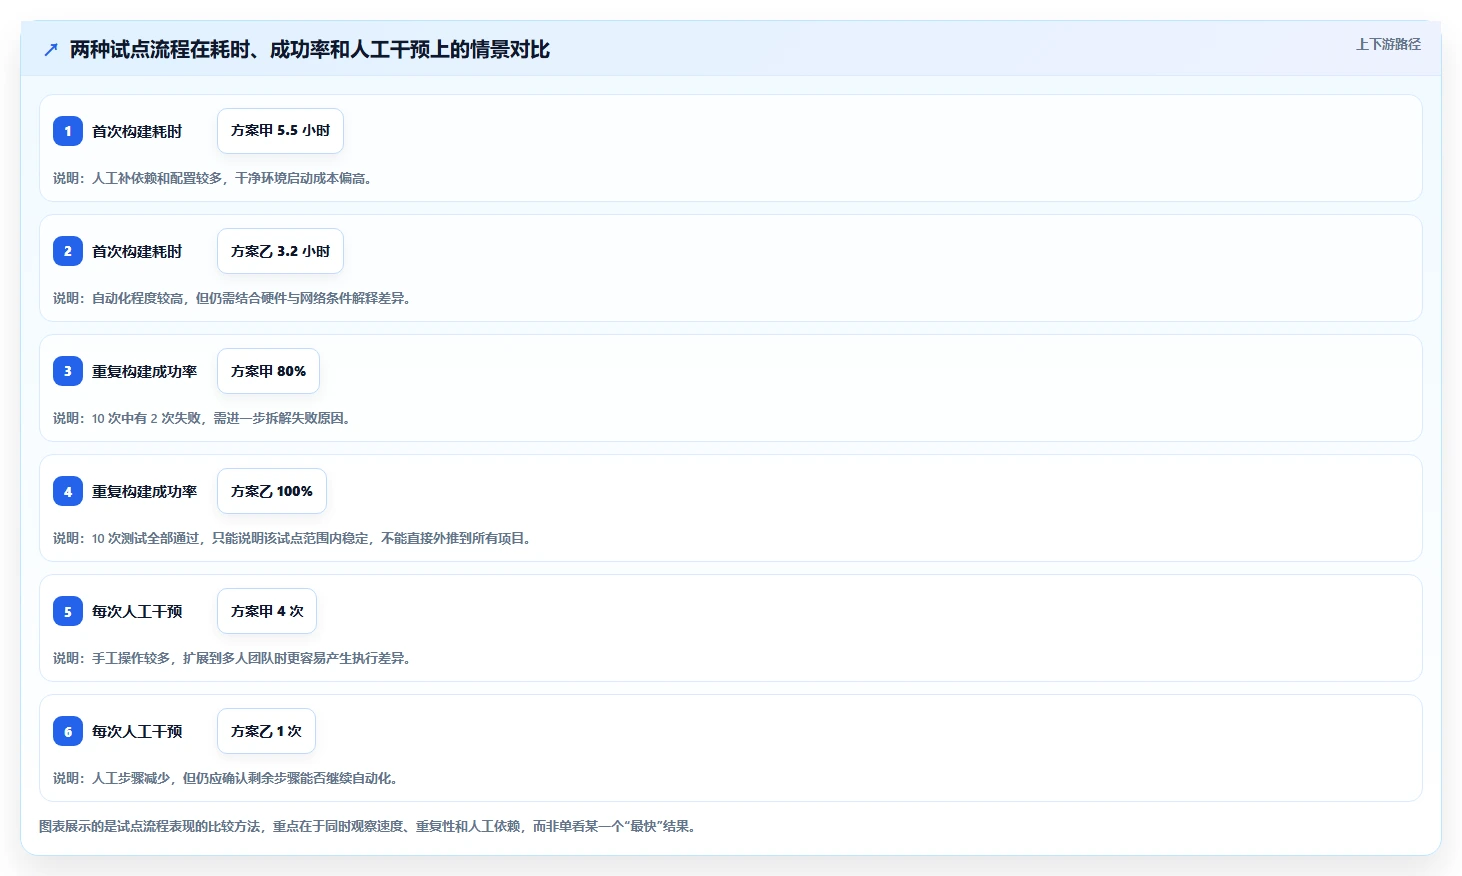
Task: Click the note 手工操作较多，扩展到多人团队
Action: (x=232, y=658)
